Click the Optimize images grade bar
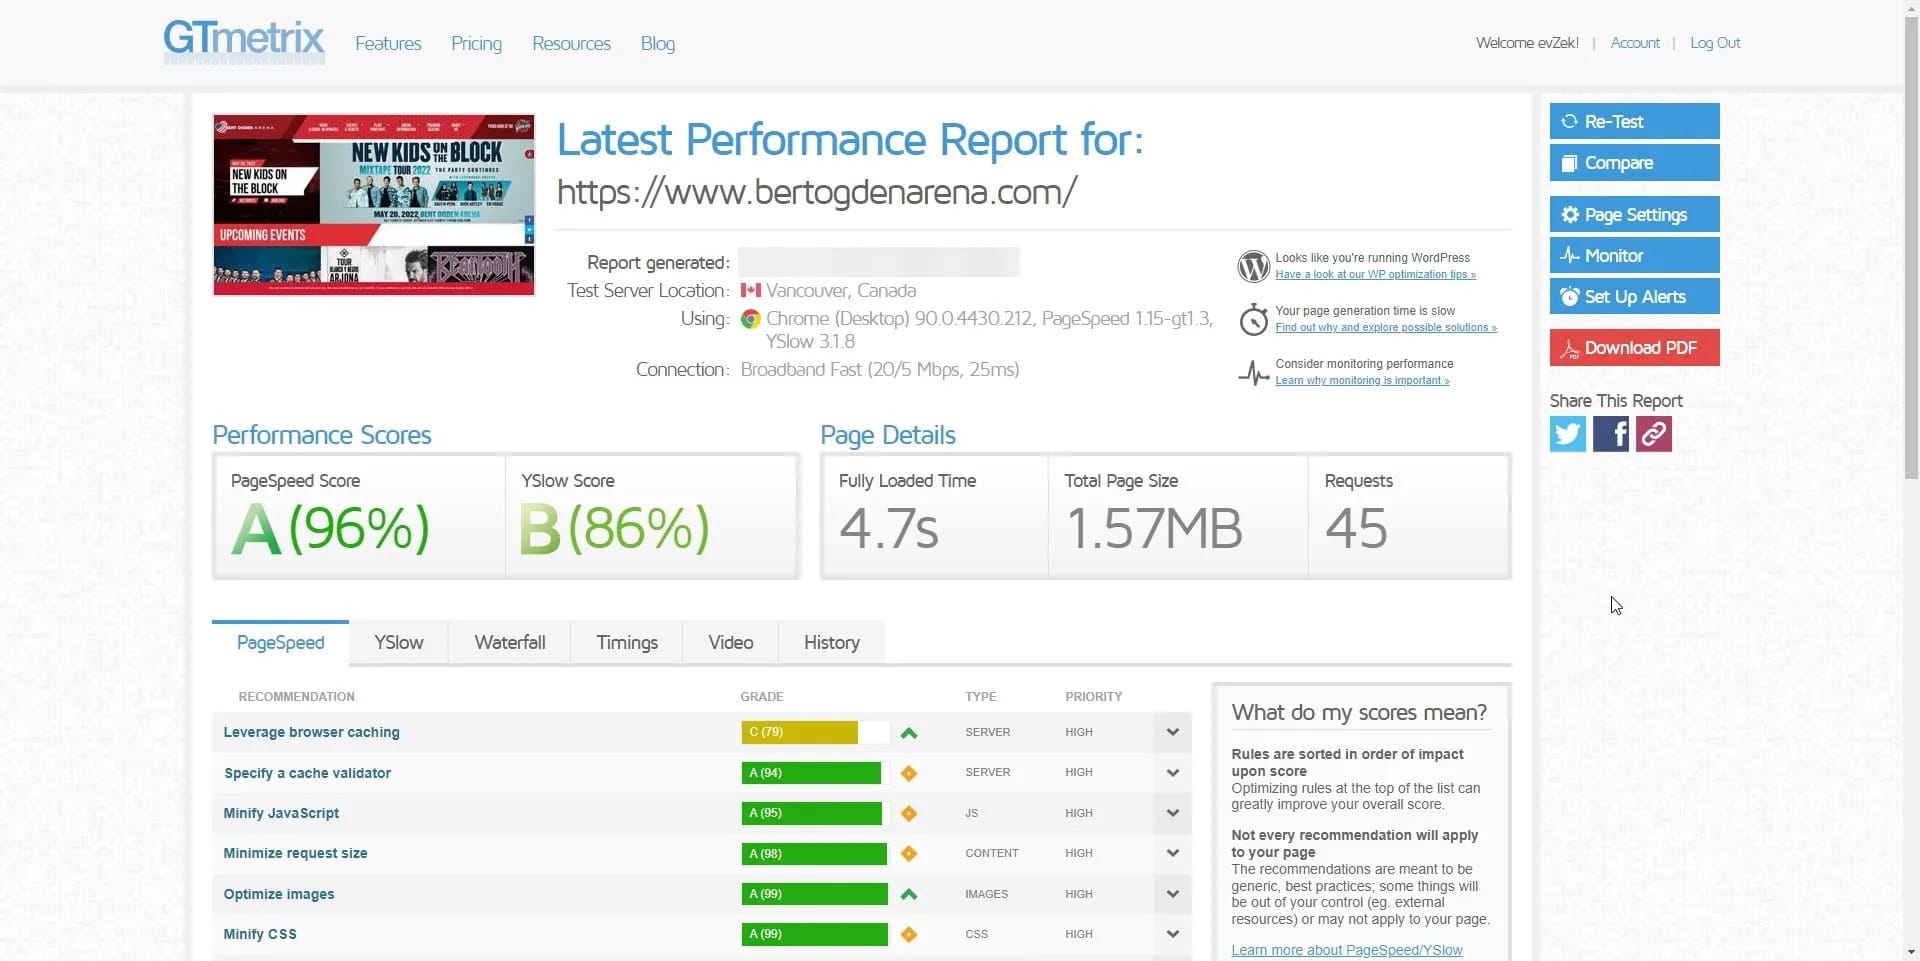The height and width of the screenshot is (961, 1920). [x=814, y=894]
